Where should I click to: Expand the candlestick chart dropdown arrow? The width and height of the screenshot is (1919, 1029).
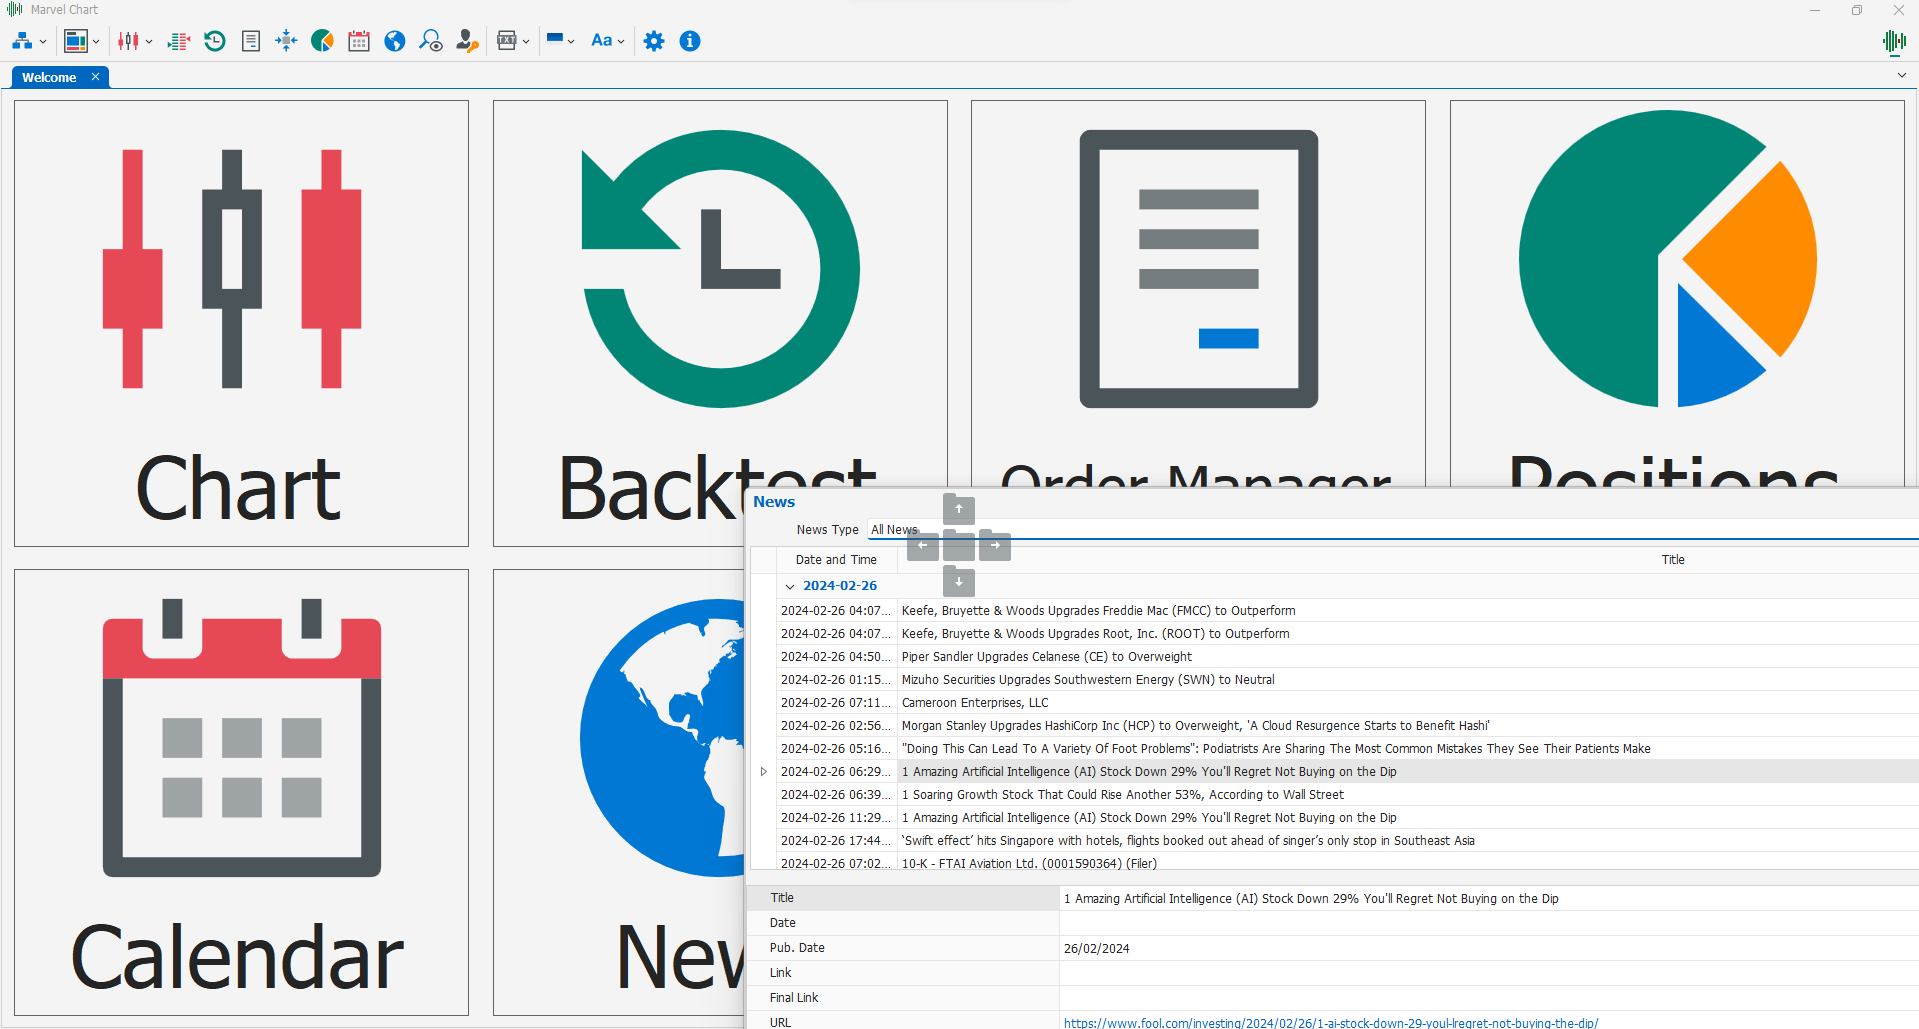(149, 42)
